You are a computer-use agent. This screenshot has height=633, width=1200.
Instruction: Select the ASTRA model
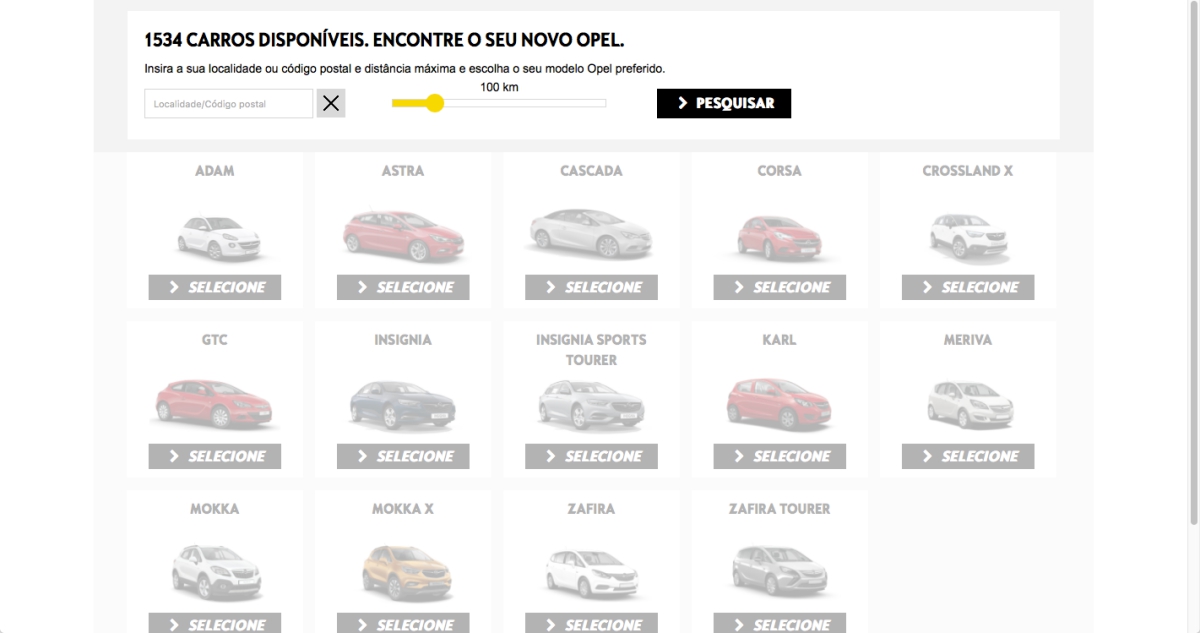403,287
